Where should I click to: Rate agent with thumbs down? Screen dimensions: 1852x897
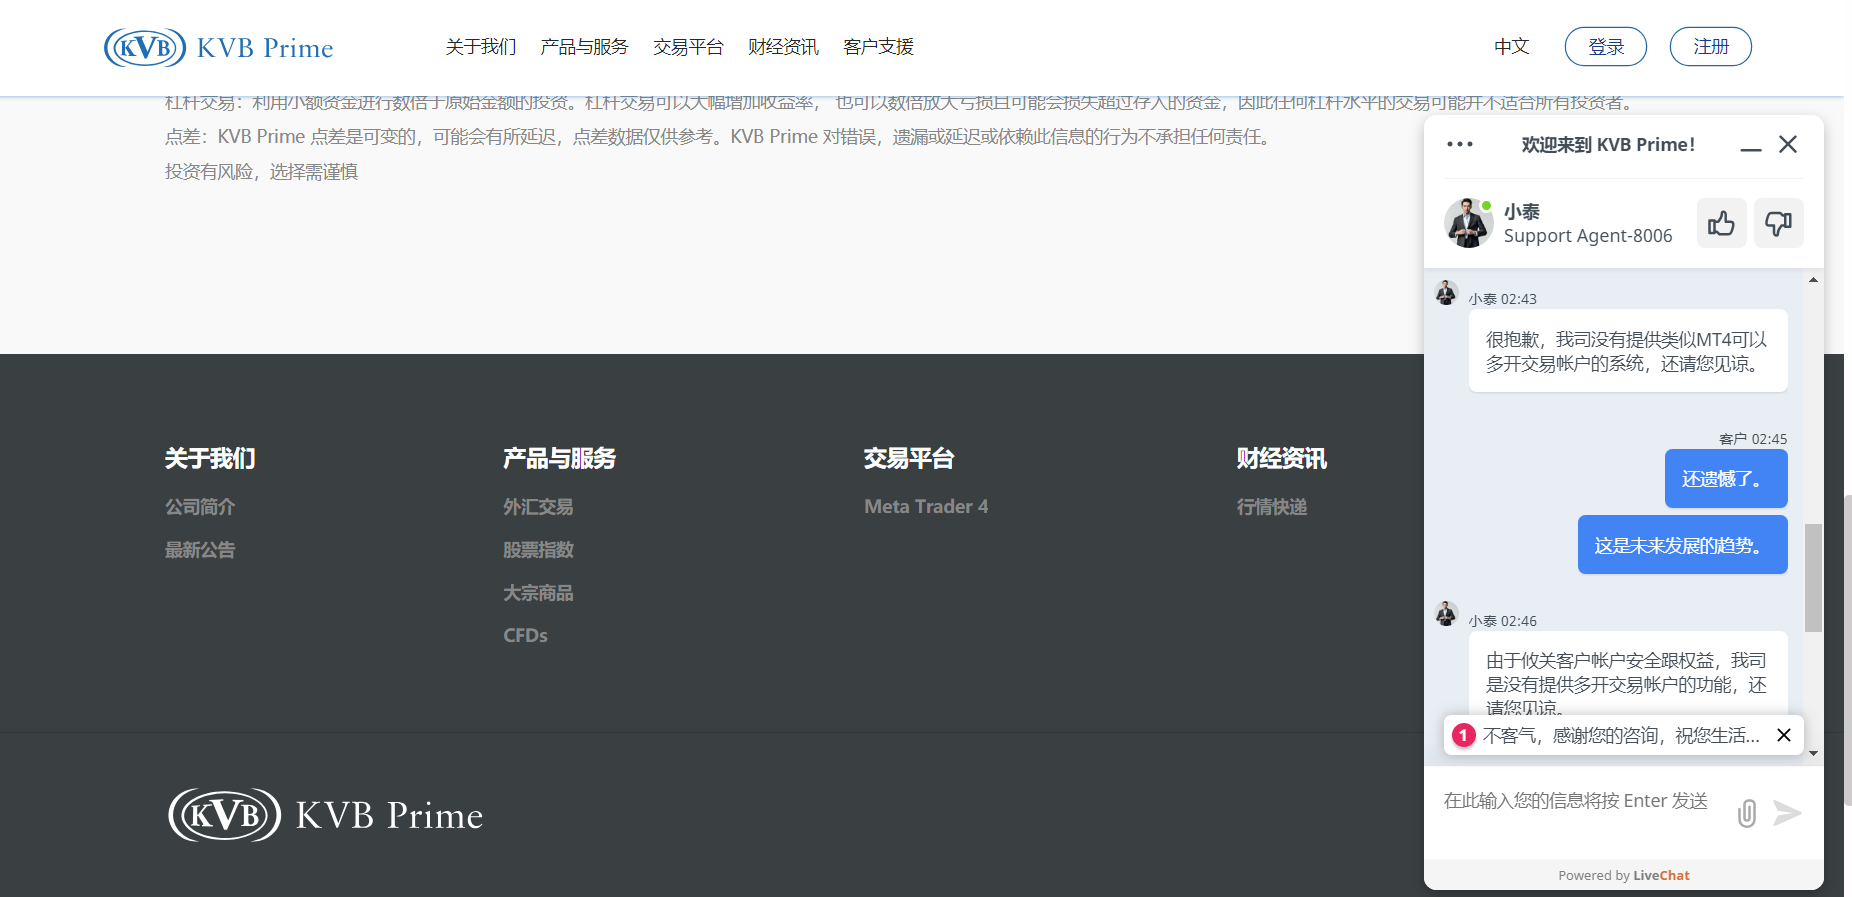pyautogui.click(x=1778, y=223)
